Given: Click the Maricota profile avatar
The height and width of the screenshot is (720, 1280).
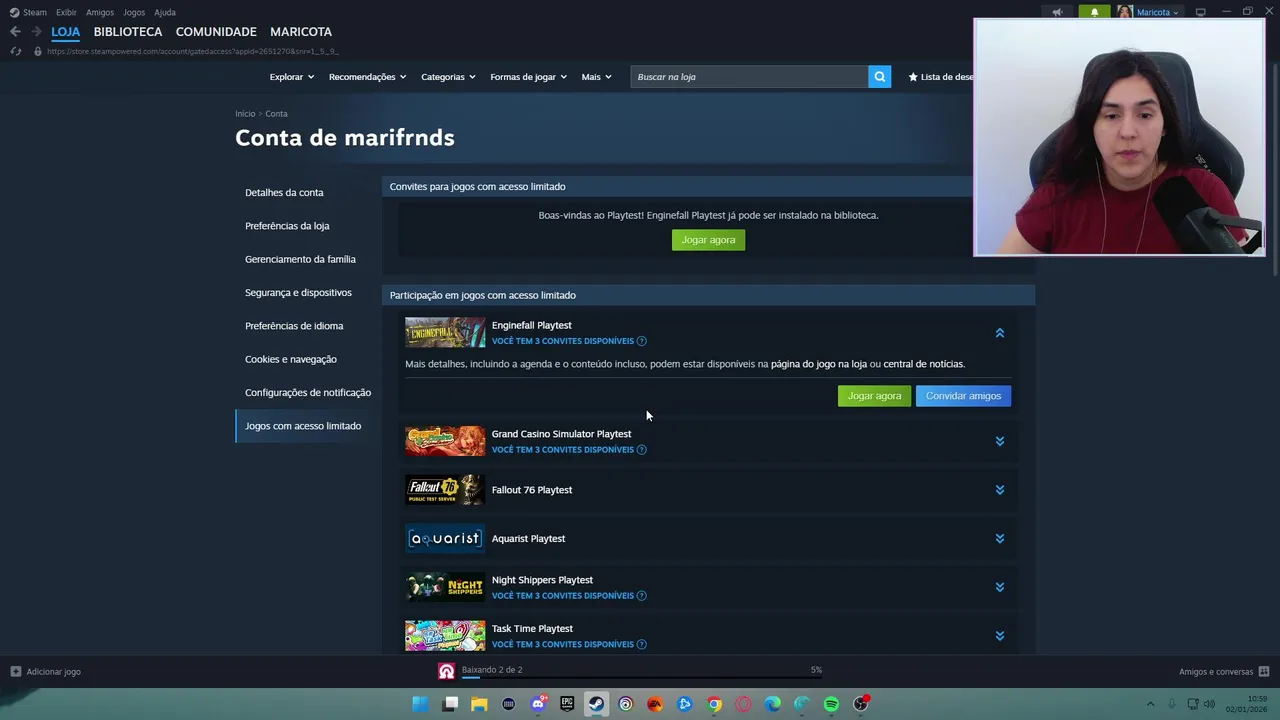Looking at the screenshot, I should pos(1125,12).
